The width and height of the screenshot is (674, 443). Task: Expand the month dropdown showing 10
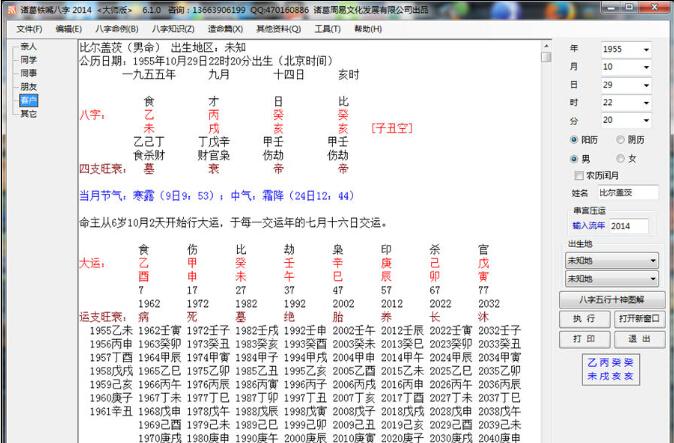click(646, 67)
